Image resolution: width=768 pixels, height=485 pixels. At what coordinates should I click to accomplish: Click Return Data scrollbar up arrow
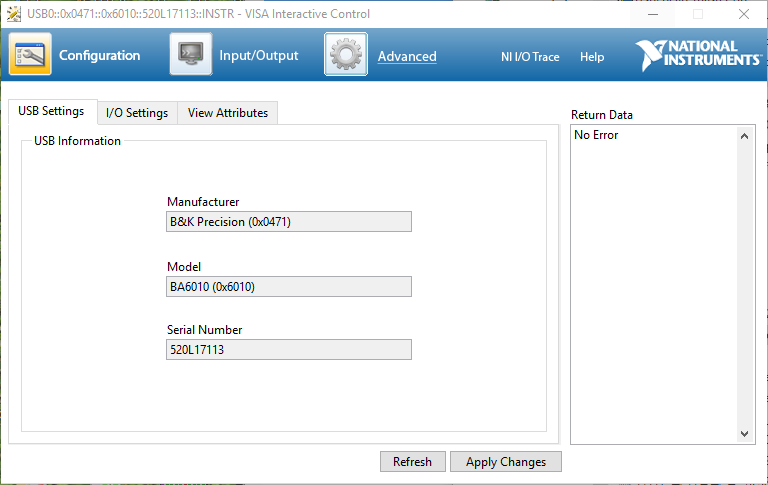click(745, 135)
